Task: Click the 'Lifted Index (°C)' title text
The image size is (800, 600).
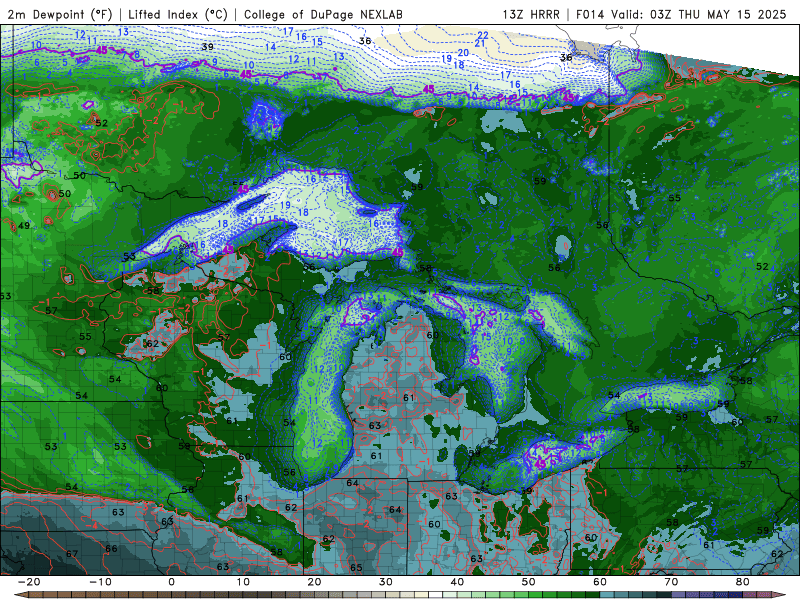Action: (x=178, y=14)
